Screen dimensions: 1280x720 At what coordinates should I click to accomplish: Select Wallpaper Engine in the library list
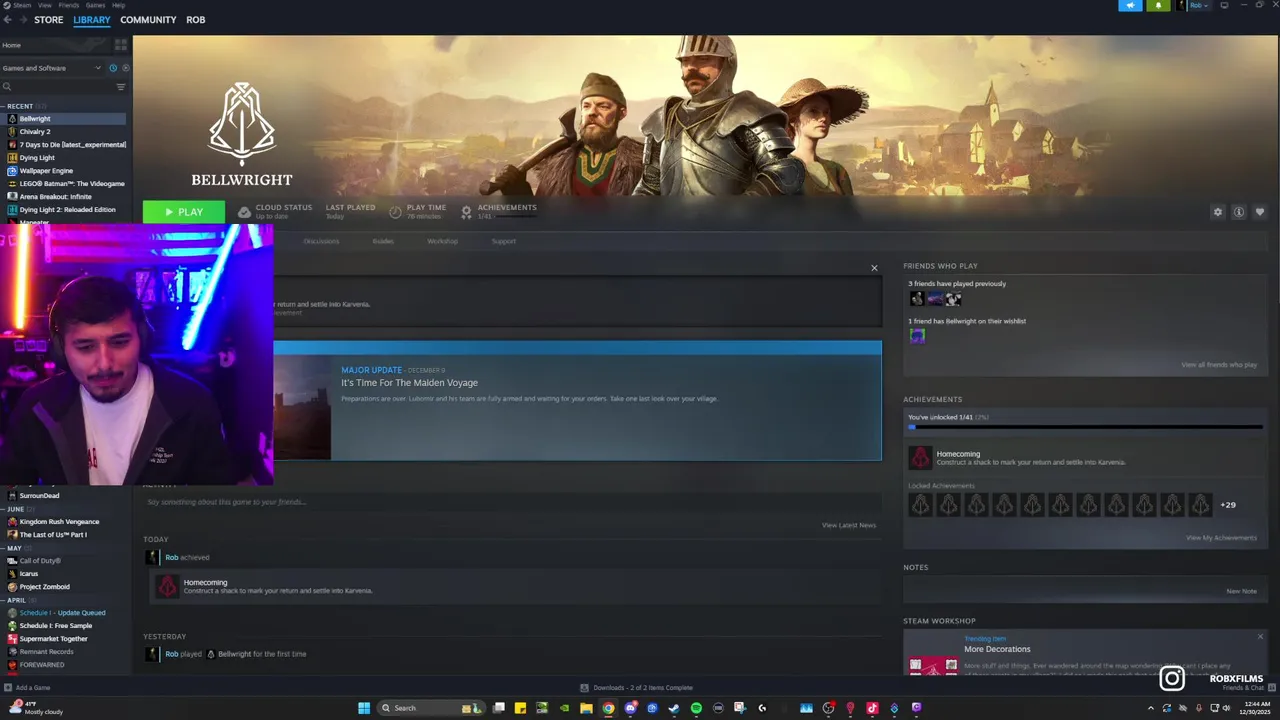65,171
